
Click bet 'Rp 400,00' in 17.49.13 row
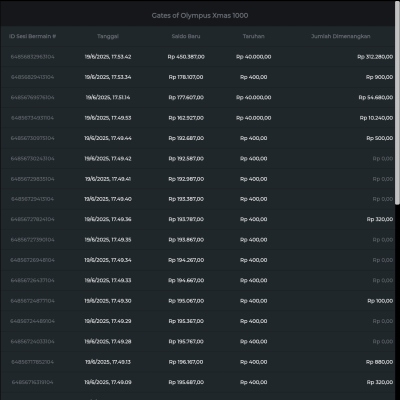(x=253, y=362)
